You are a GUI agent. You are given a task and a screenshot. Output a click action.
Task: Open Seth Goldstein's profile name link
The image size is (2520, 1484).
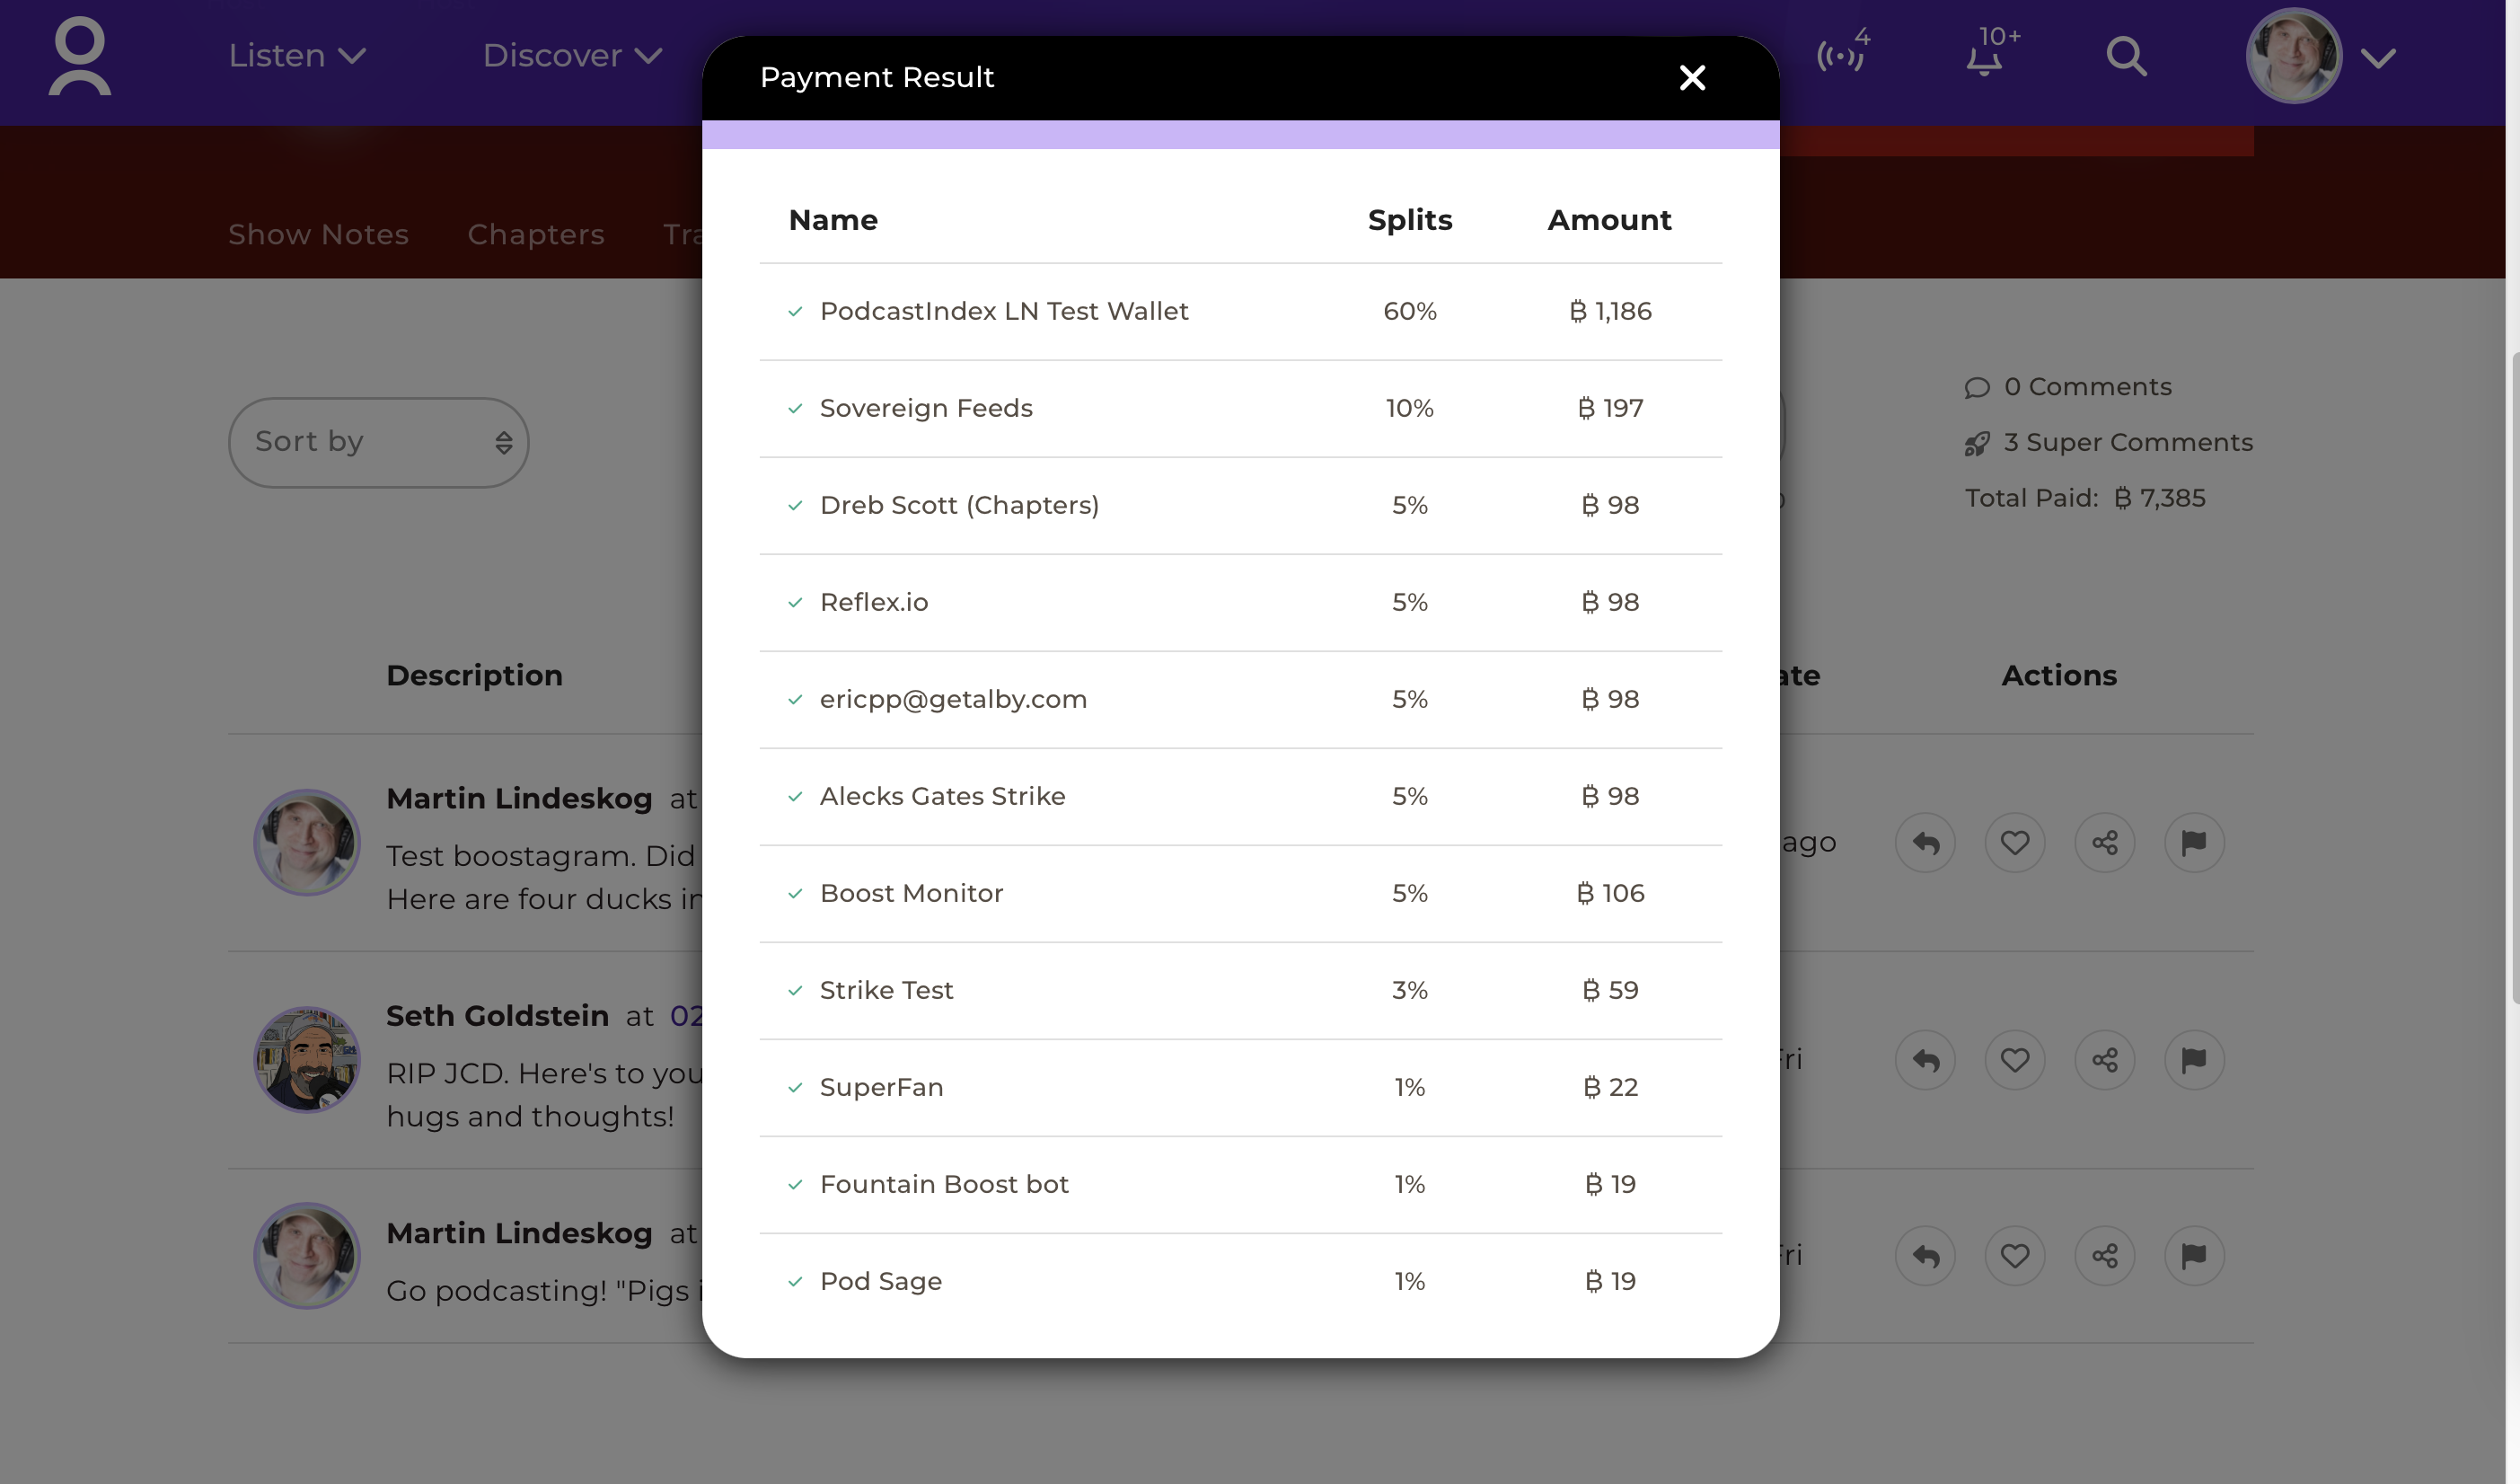pos(498,1016)
